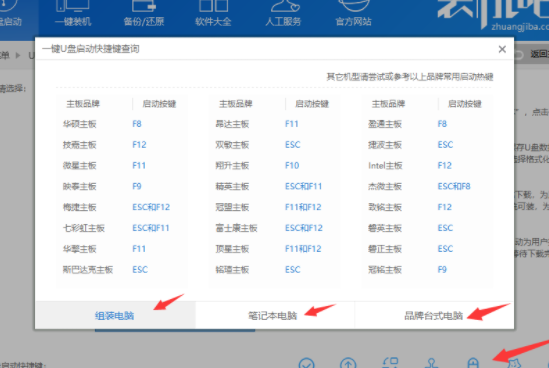549x368 pixels.
Task: Click the F9 key for 冠铭主板
Action: (442, 270)
